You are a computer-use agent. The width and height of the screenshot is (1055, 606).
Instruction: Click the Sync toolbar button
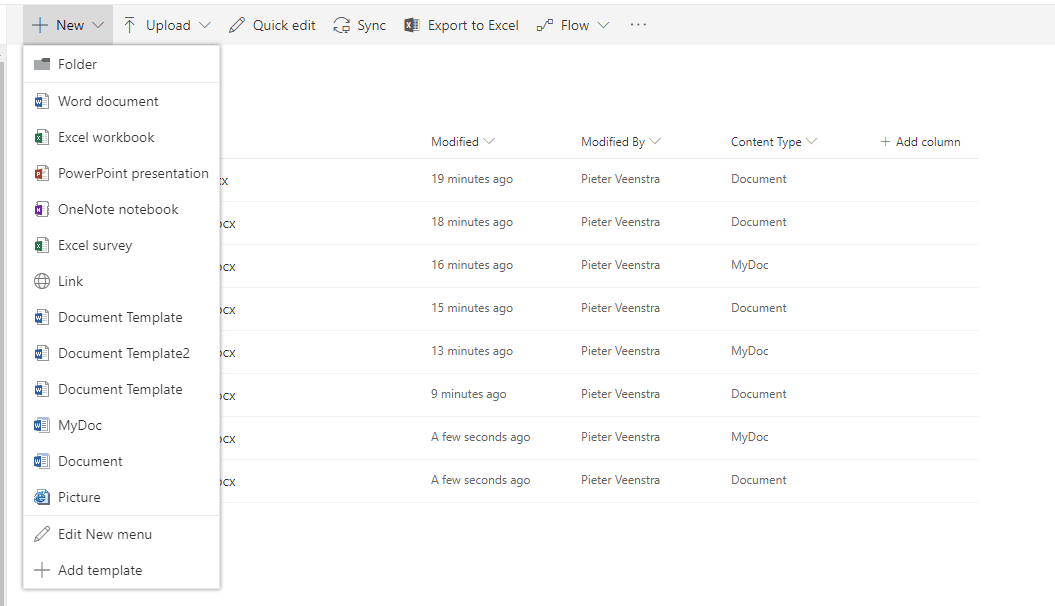pos(360,25)
